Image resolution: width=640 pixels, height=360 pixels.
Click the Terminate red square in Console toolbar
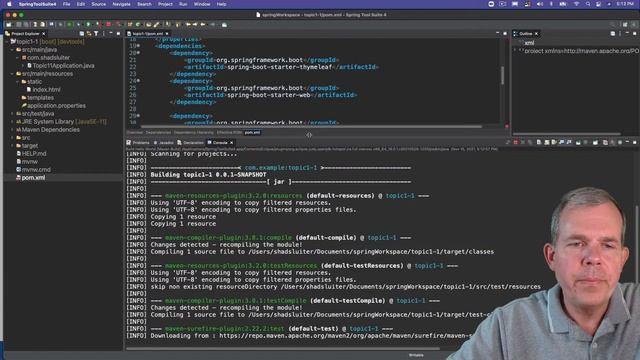516,142
